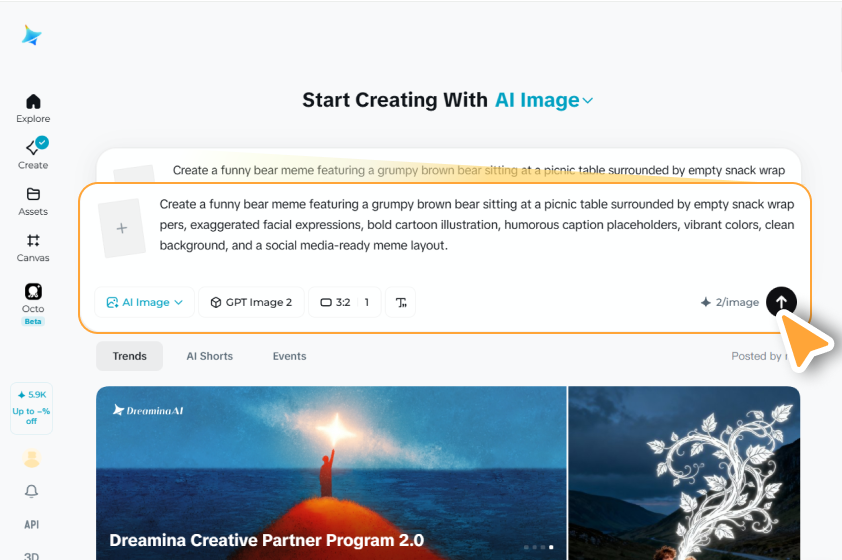This screenshot has height=560, width=842.
Task: Click the Dreamina logo icon
Action: click(x=32, y=35)
